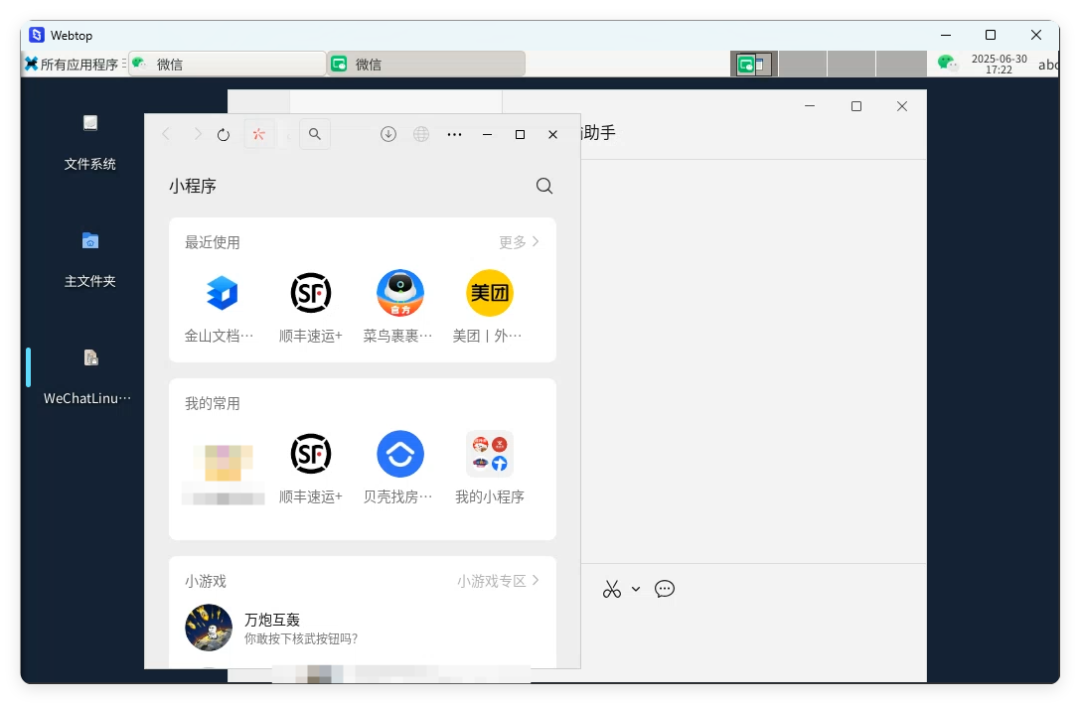Switch to the first 微信 taskbar window
This screenshot has width=1080, height=704.
227,64
